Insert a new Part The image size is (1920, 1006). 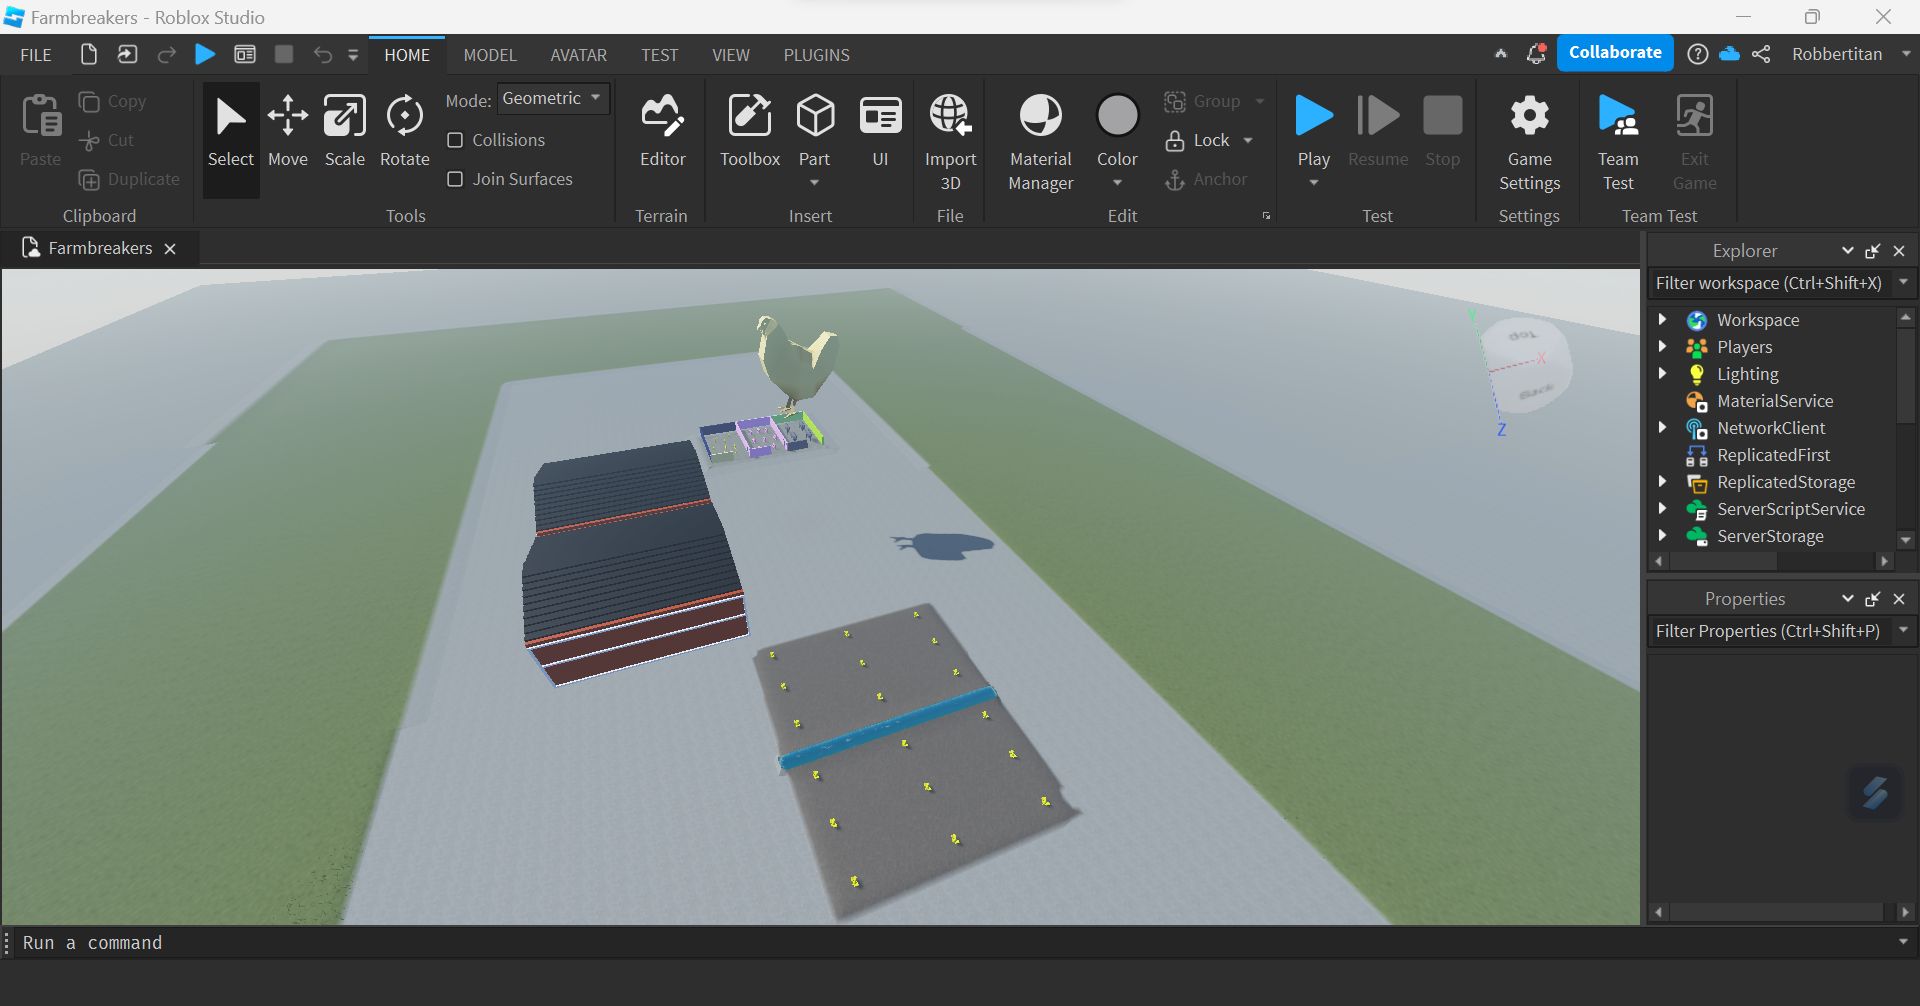[x=815, y=118]
